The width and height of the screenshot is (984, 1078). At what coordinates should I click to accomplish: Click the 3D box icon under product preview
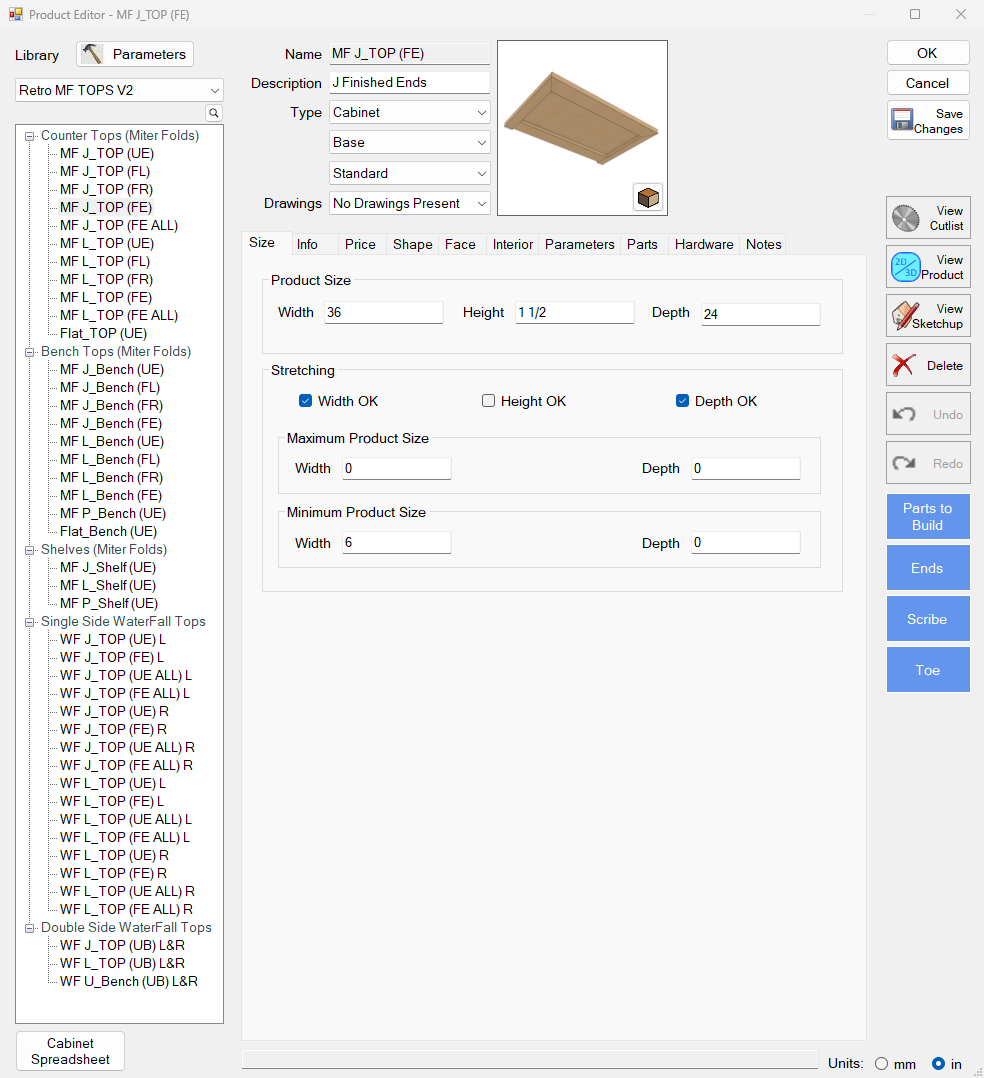[648, 197]
